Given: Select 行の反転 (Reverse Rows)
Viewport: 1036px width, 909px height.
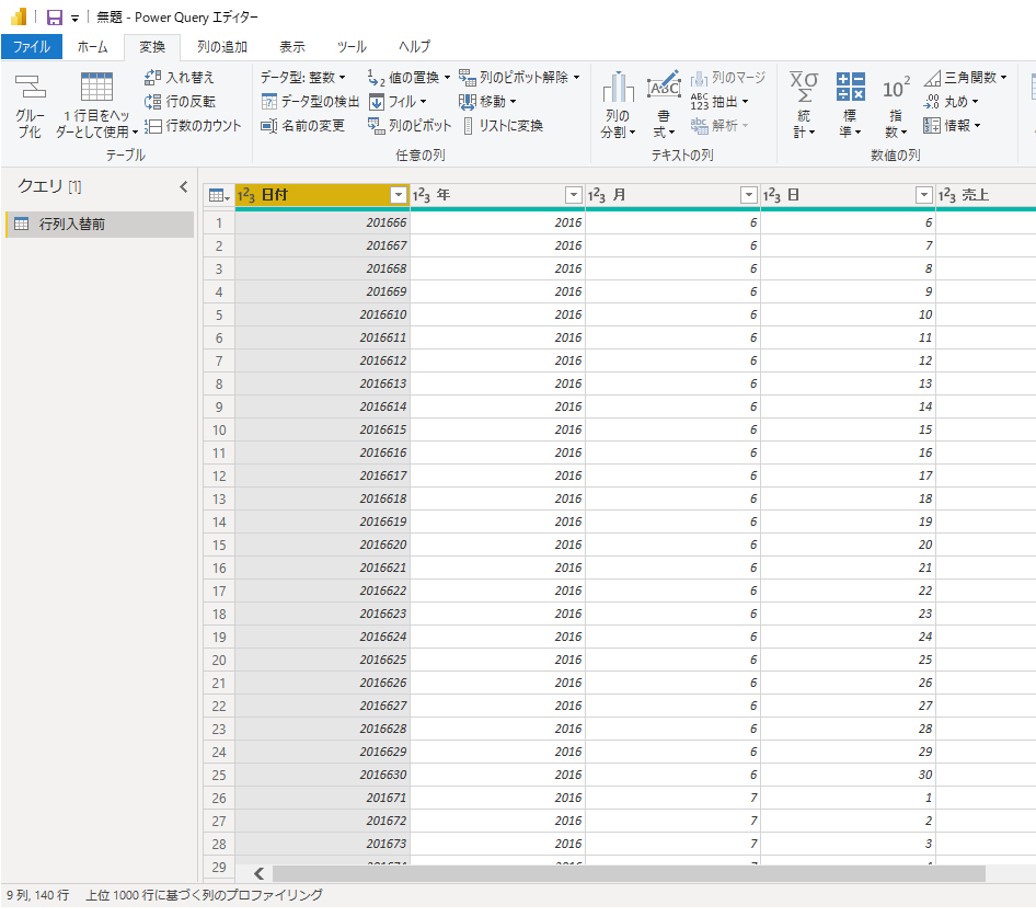Looking at the screenshot, I should pyautogui.click(x=180, y=101).
